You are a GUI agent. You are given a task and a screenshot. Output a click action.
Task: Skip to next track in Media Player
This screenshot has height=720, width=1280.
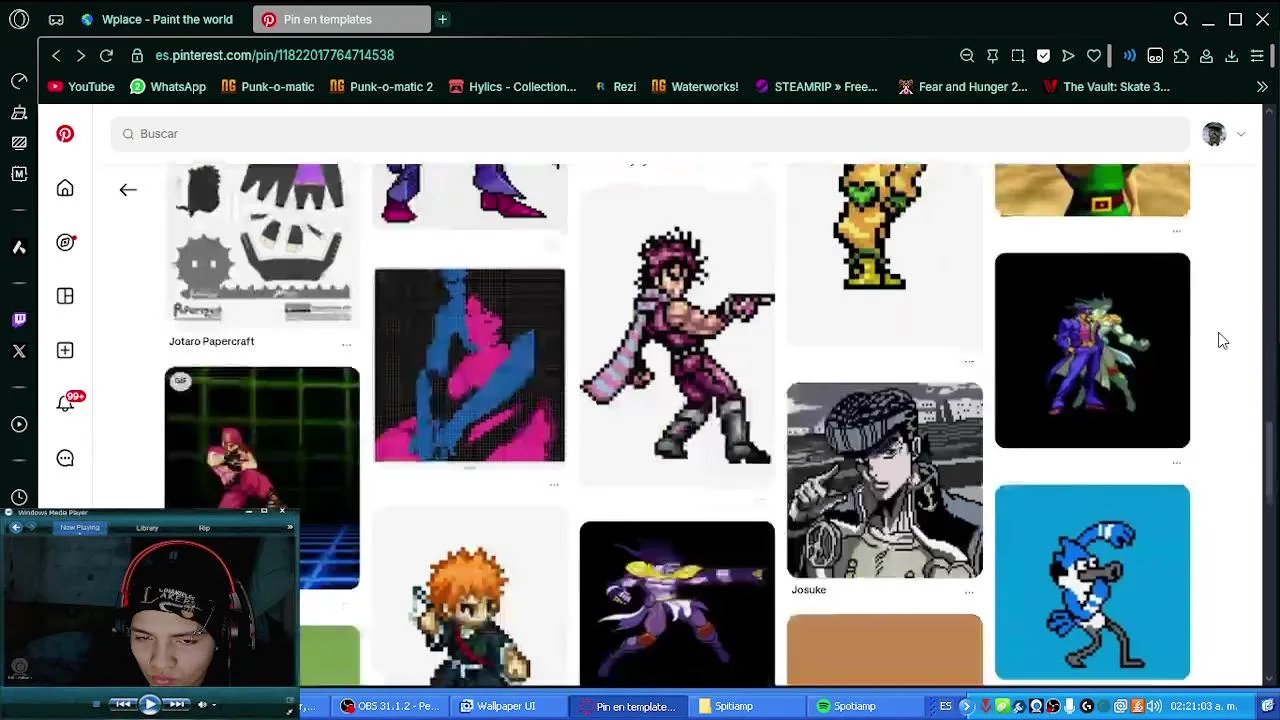tap(176, 704)
